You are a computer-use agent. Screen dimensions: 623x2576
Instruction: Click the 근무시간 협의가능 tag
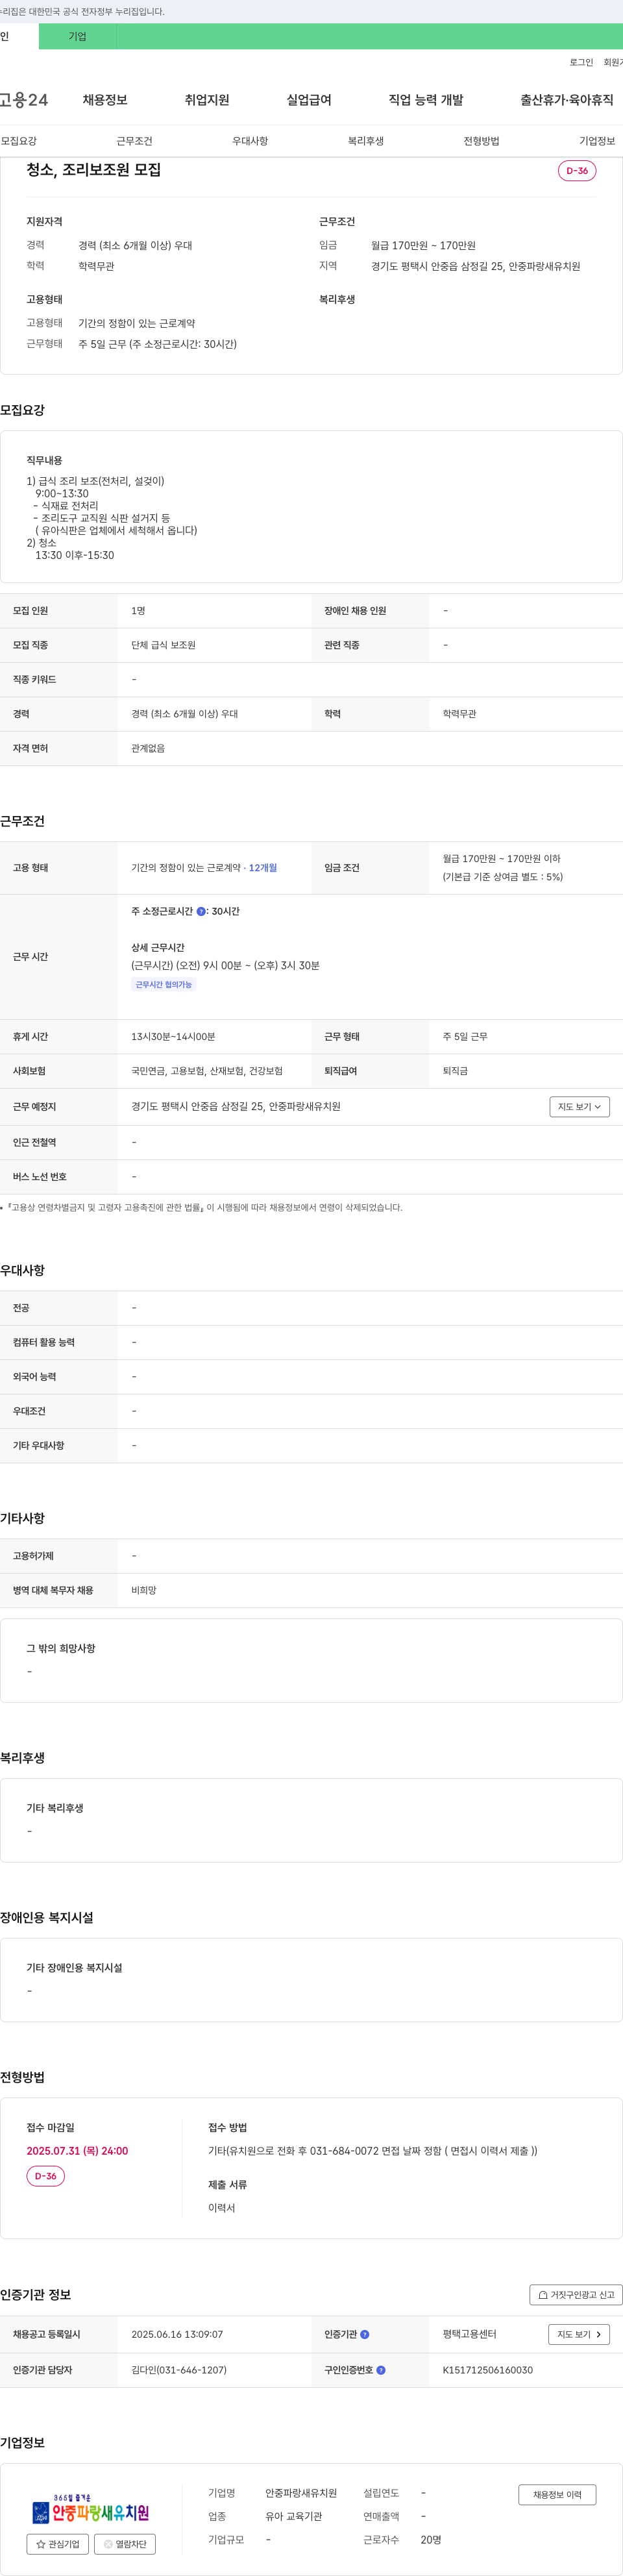(x=164, y=985)
